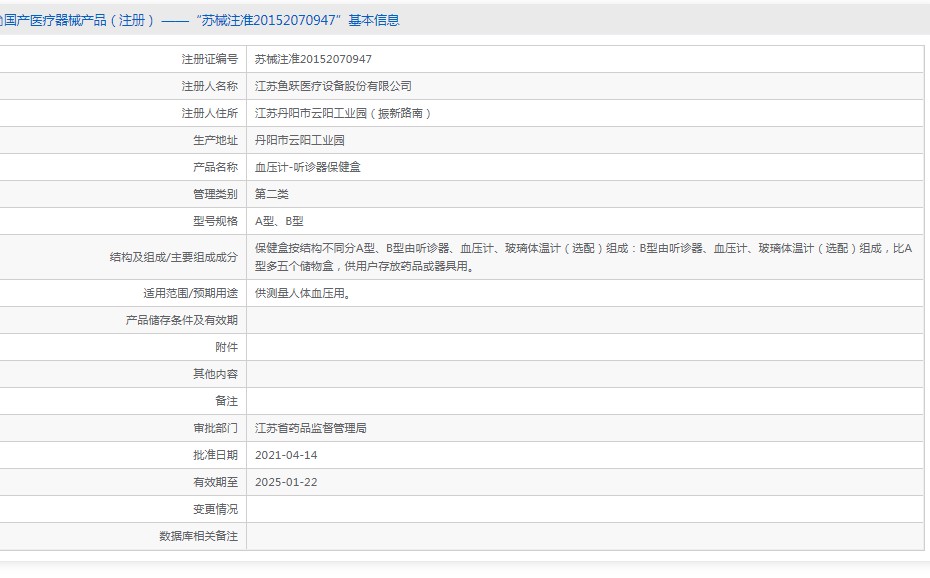Select address 江苏丹阳市云阳工业园（振新路南）
The height and width of the screenshot is (578, 930).
point(344,113)
